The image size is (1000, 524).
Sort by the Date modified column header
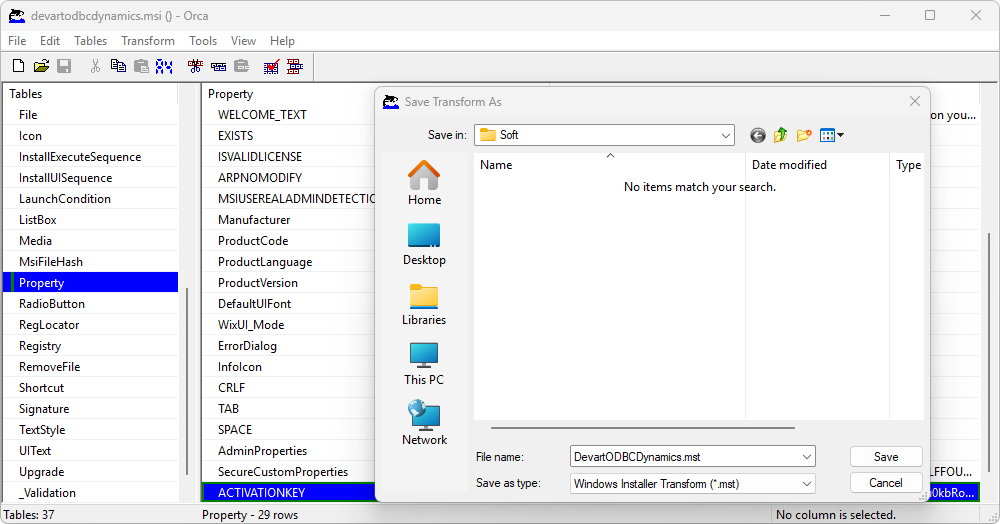pos(817,164)
